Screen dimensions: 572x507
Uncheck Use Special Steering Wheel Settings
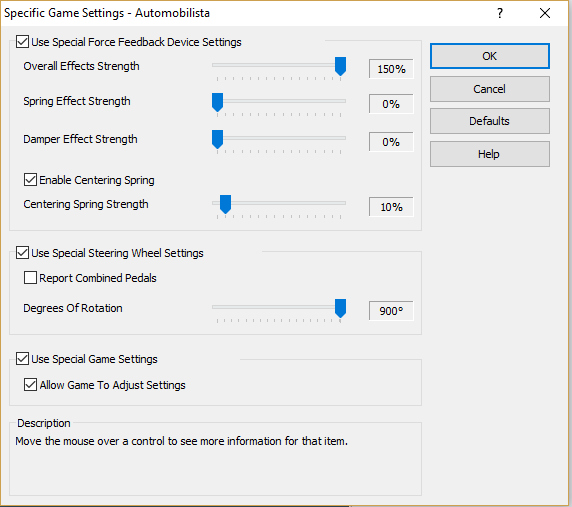tap(23, 252)
